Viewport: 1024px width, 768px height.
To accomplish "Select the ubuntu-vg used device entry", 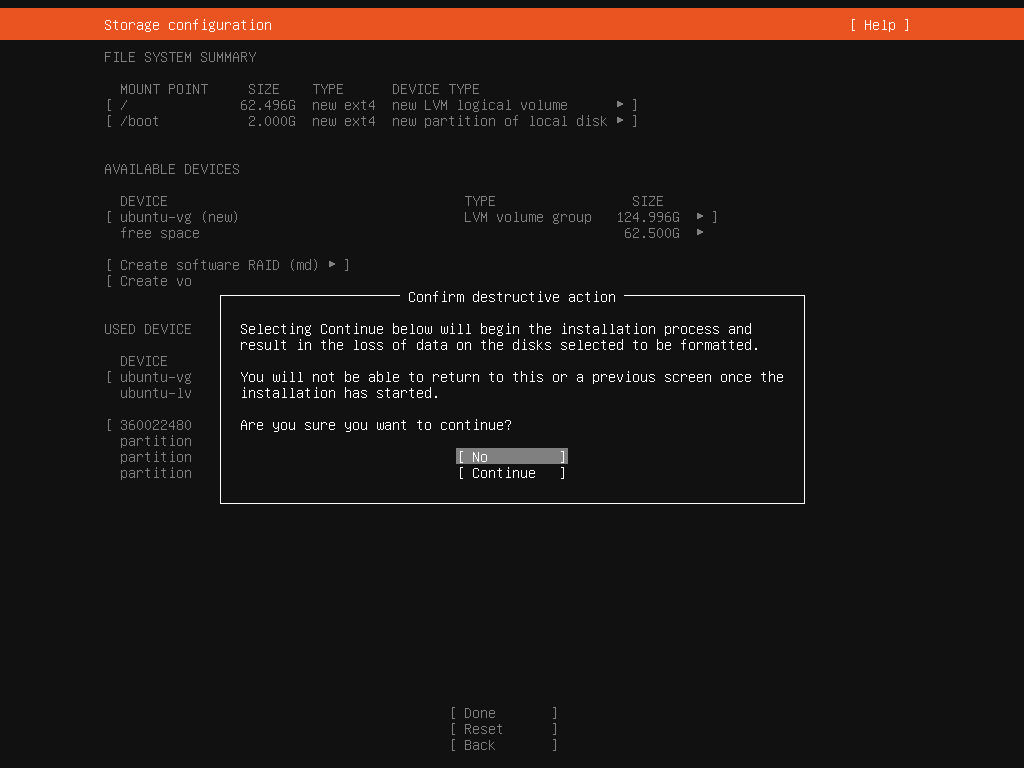I will coord(155,377).
